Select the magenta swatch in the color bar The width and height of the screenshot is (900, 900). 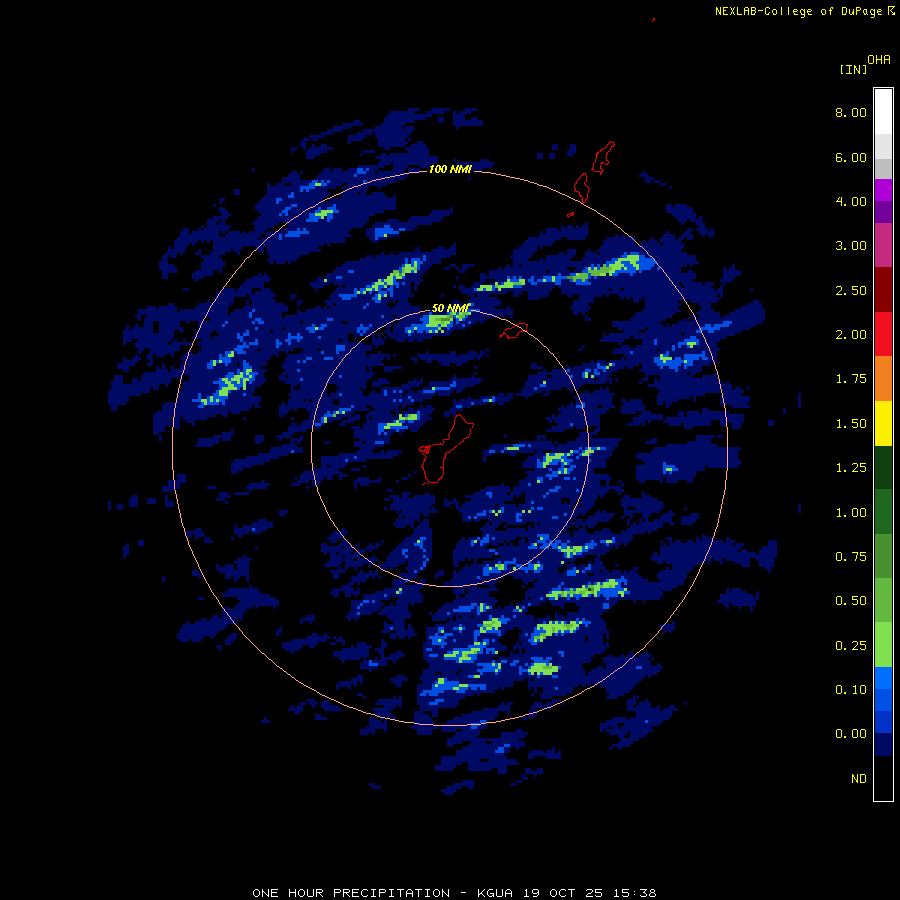(883, 190)
